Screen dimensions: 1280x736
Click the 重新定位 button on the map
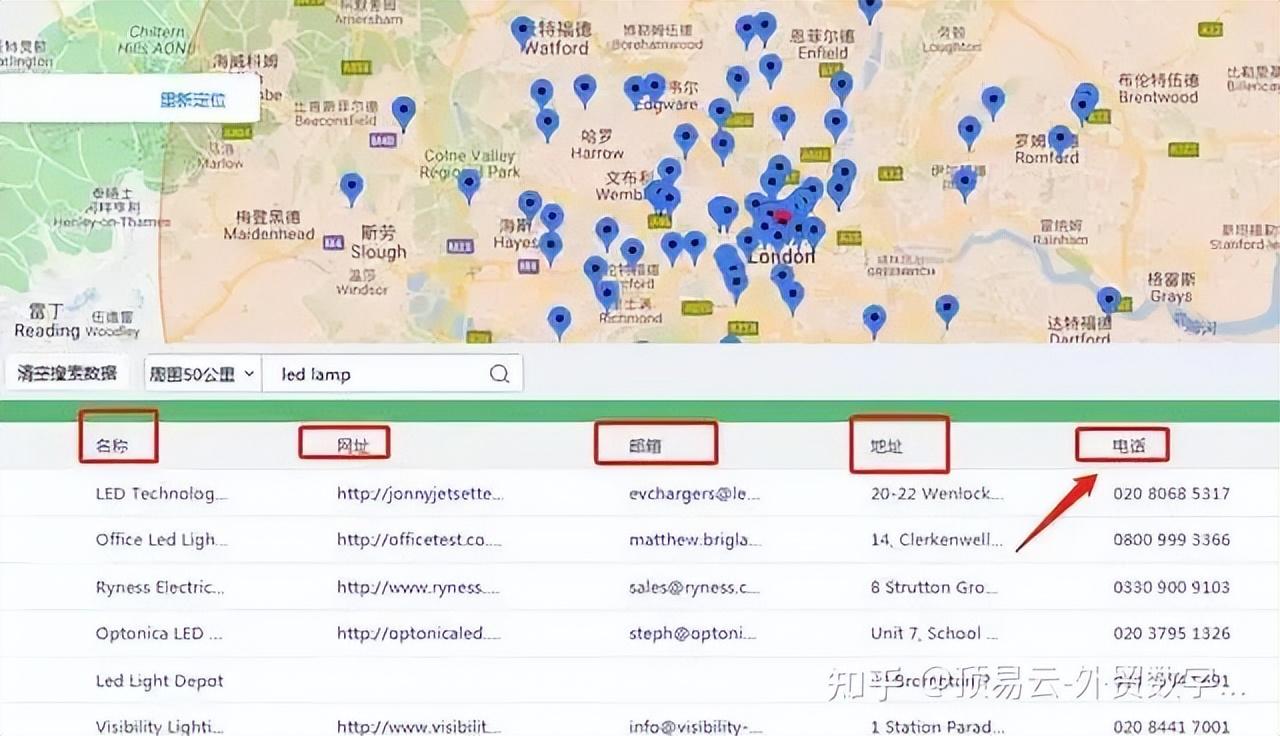[196, 99]
